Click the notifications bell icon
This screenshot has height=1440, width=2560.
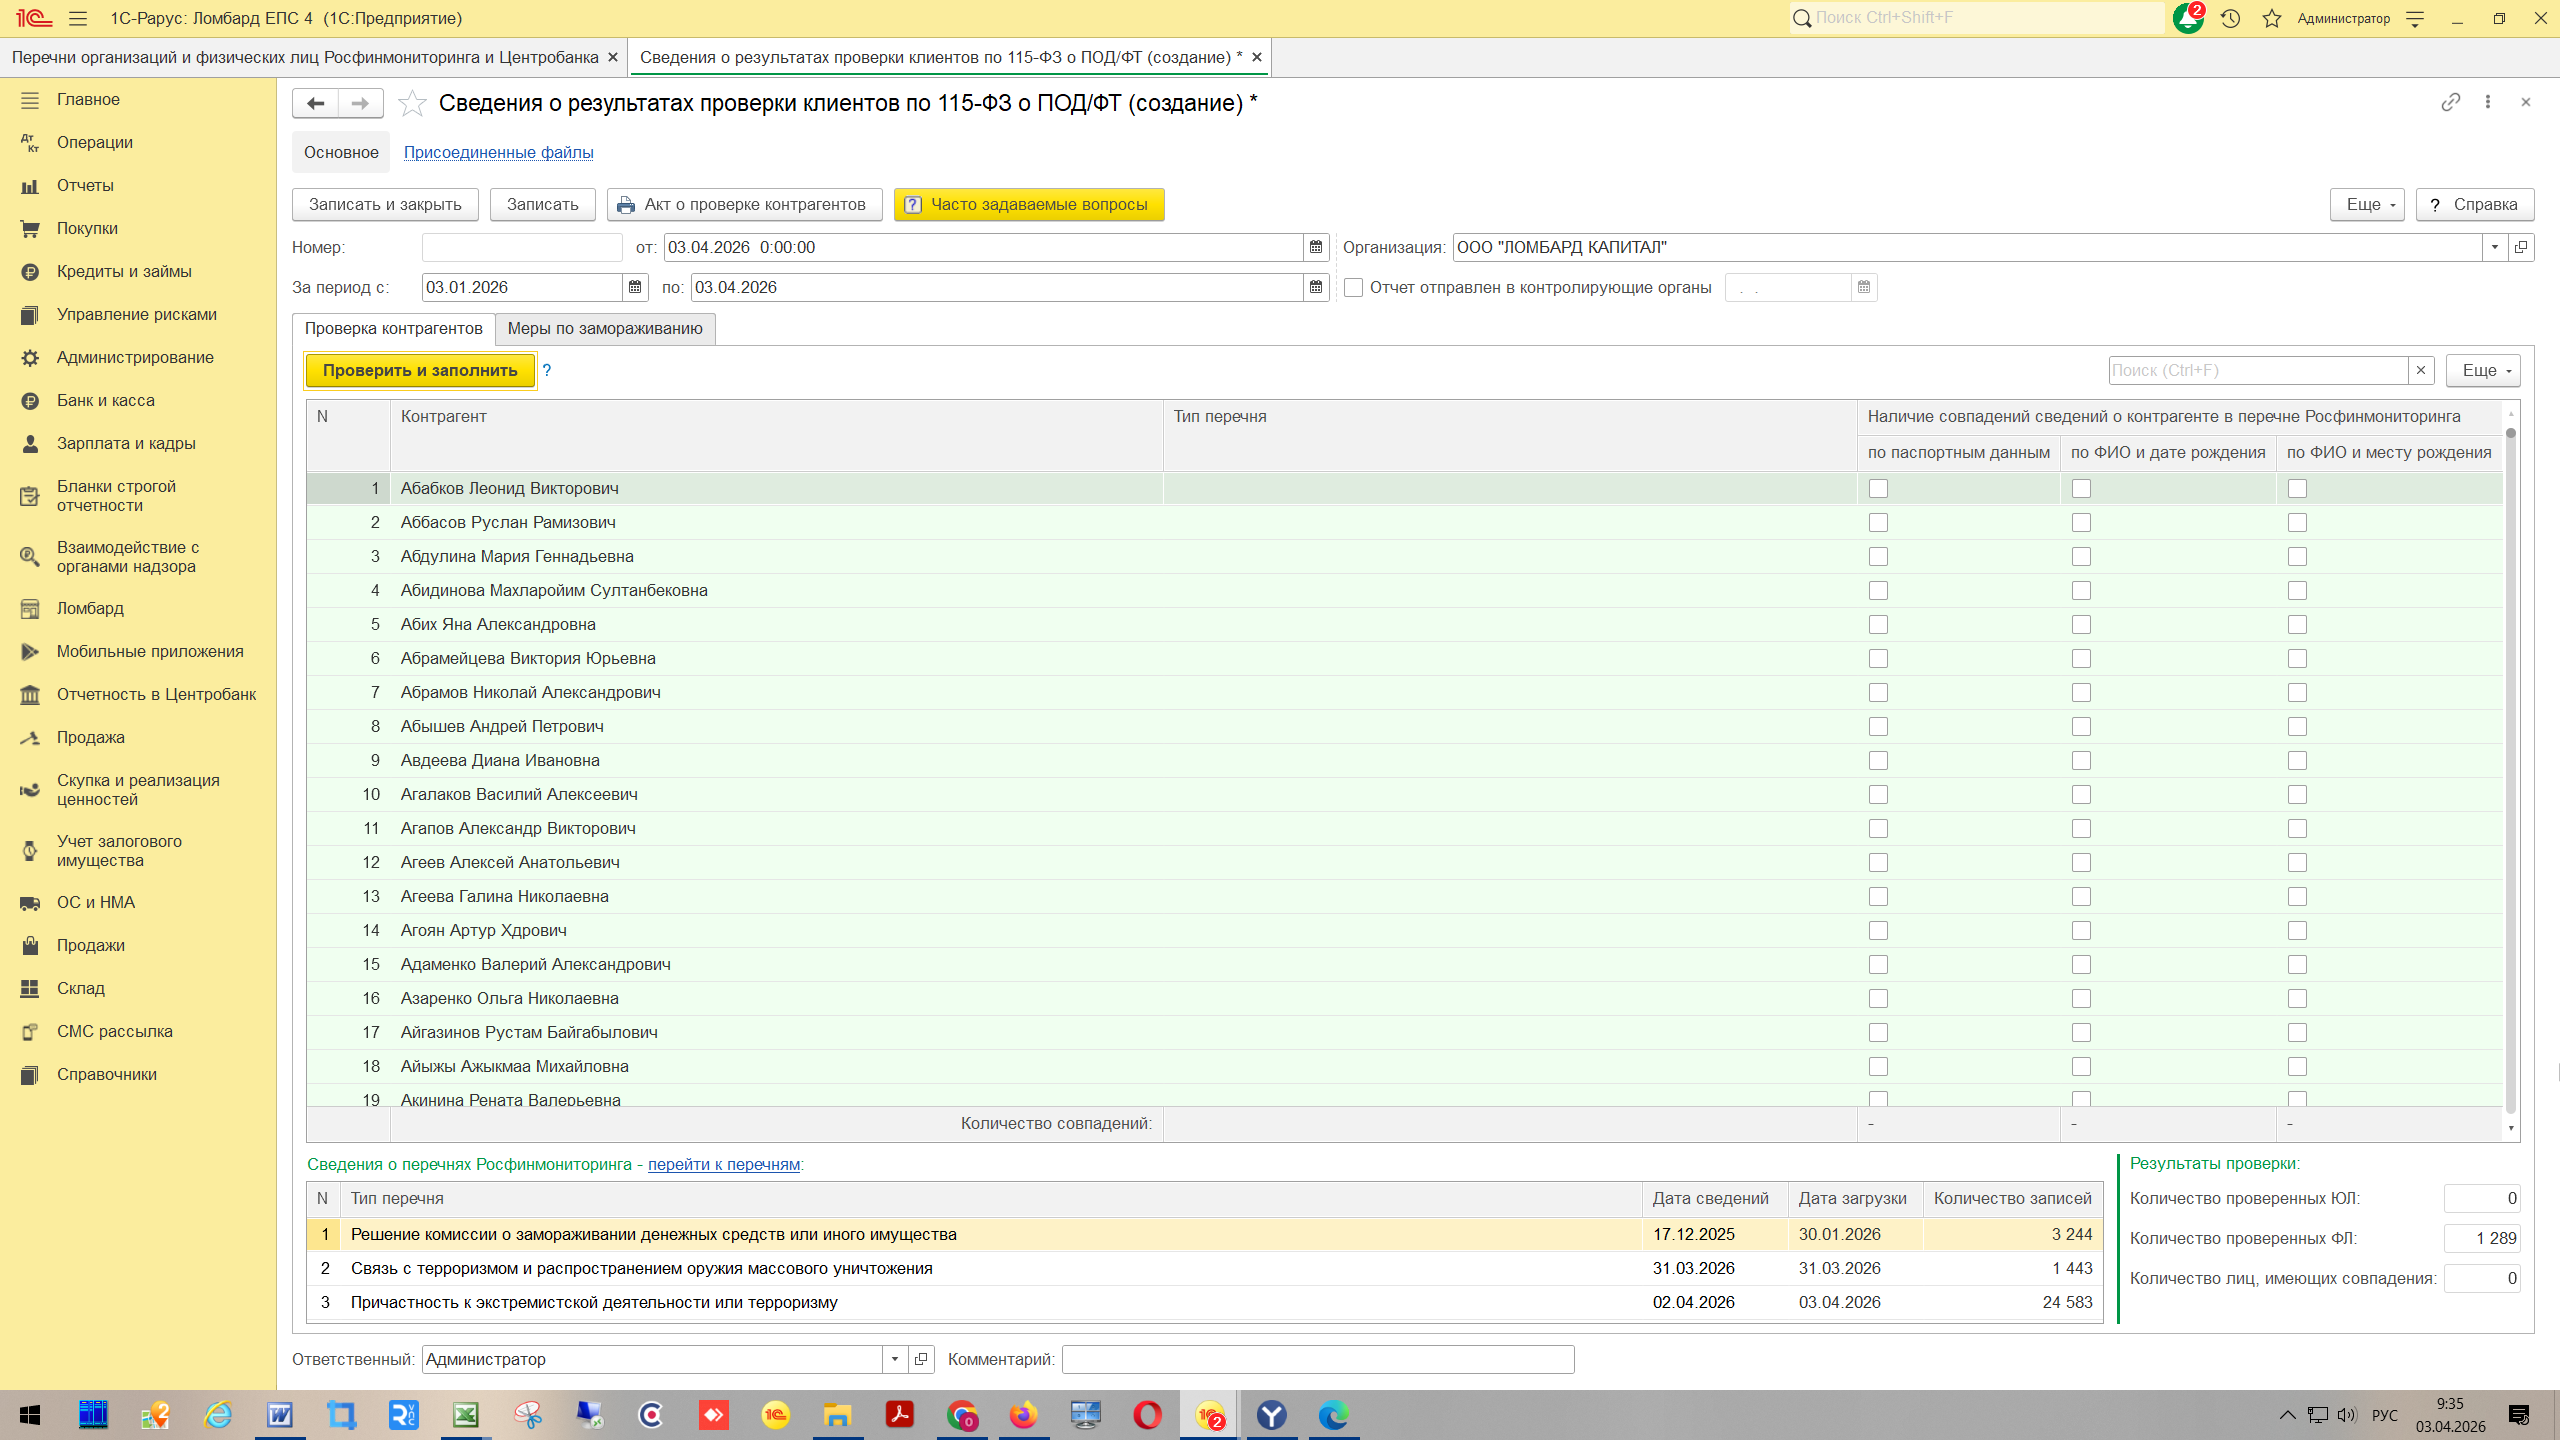[x=2188, y=18]
